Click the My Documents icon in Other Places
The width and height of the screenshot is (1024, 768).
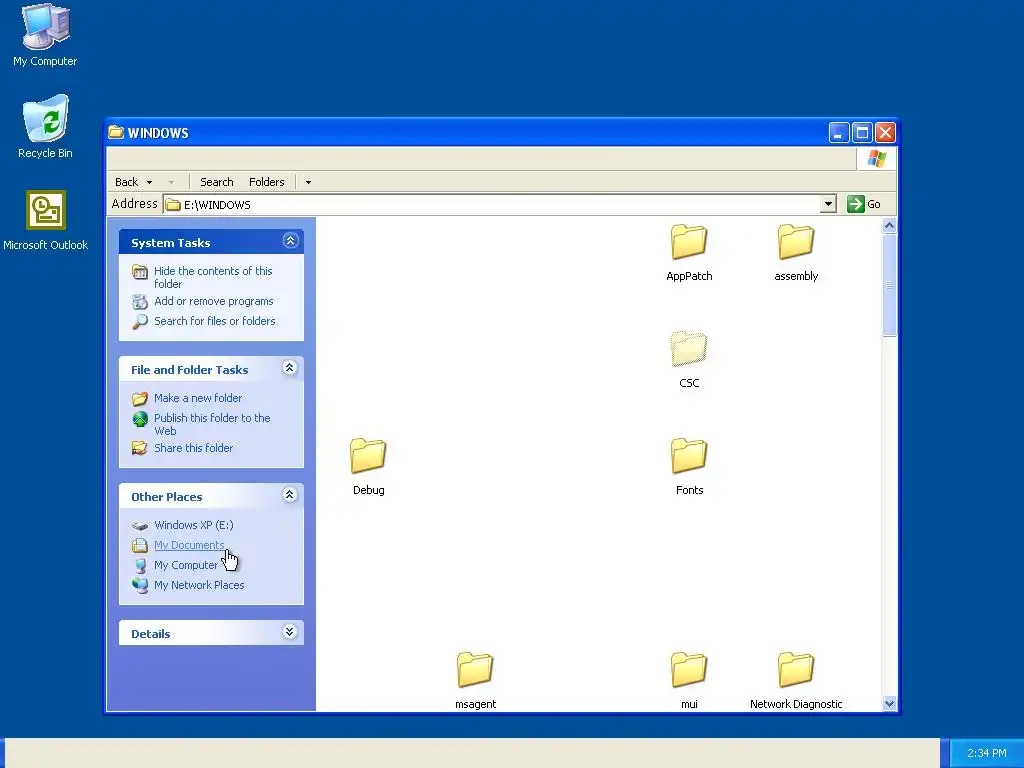pyautogui.click(x=140, y=545)
